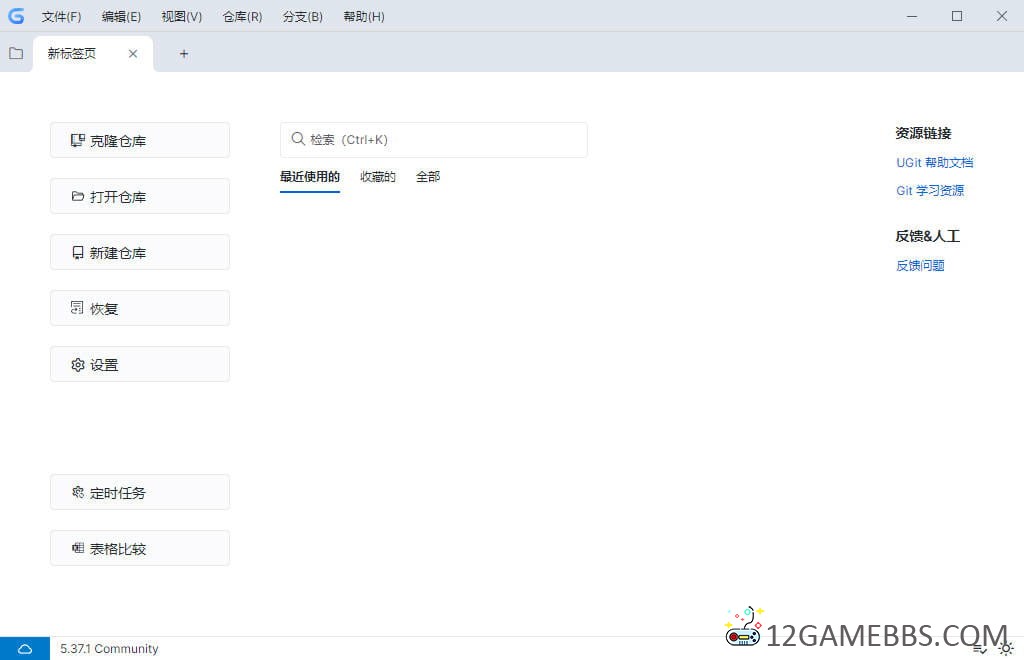Click 5.37.1 Community version text
This screenshot has height=660, width=1024.
pyautogui.click(x=109, y=649)
